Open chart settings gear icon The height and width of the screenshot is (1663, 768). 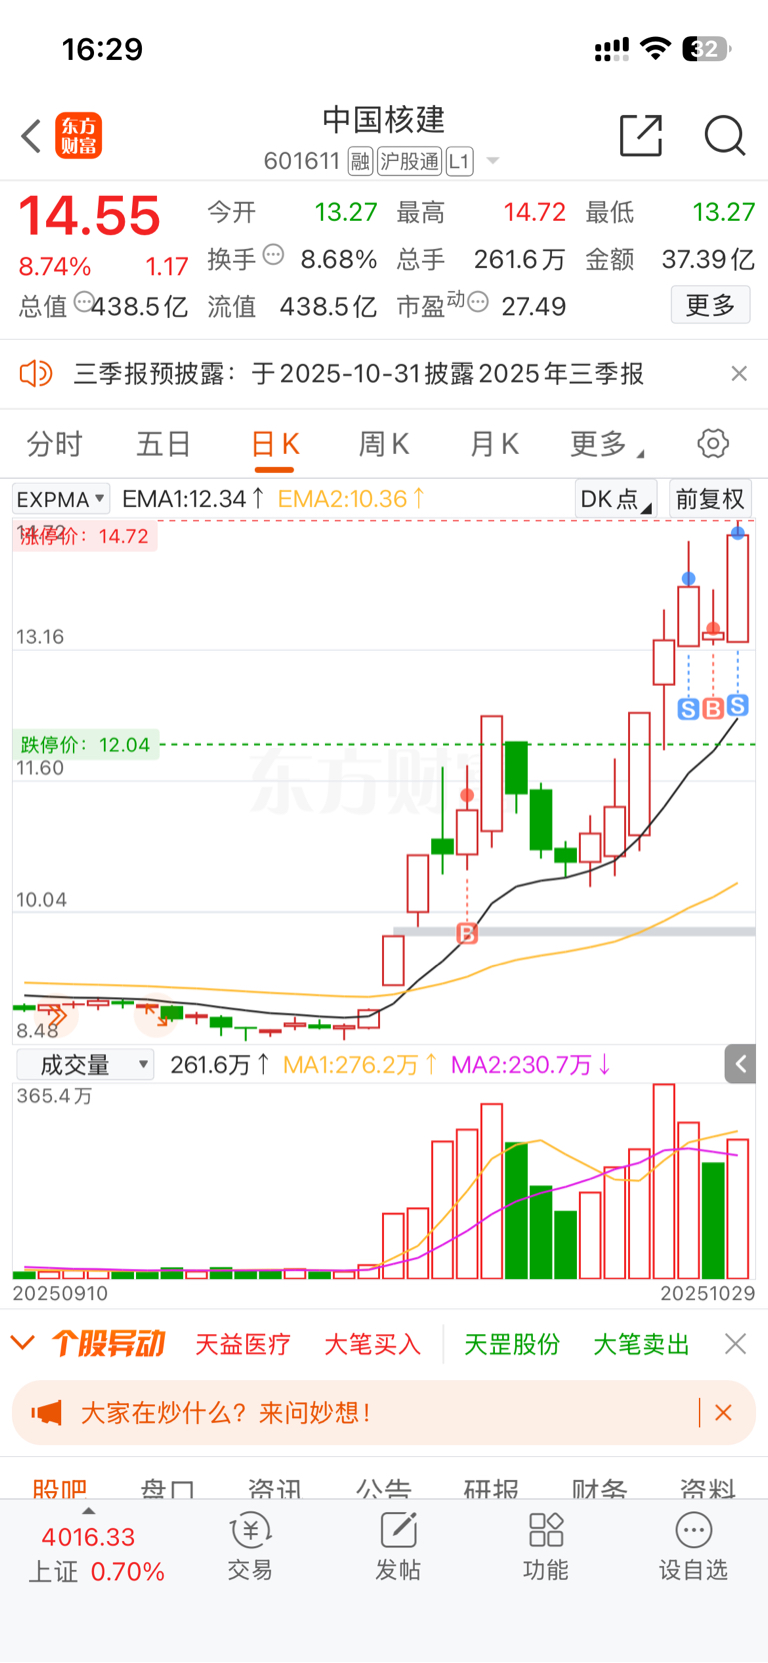(713, 443)
